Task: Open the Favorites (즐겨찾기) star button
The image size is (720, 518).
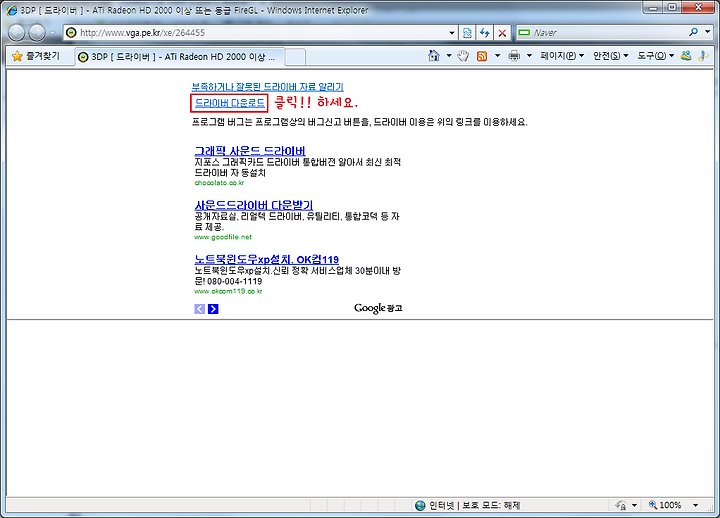Action: coord(36,56)
